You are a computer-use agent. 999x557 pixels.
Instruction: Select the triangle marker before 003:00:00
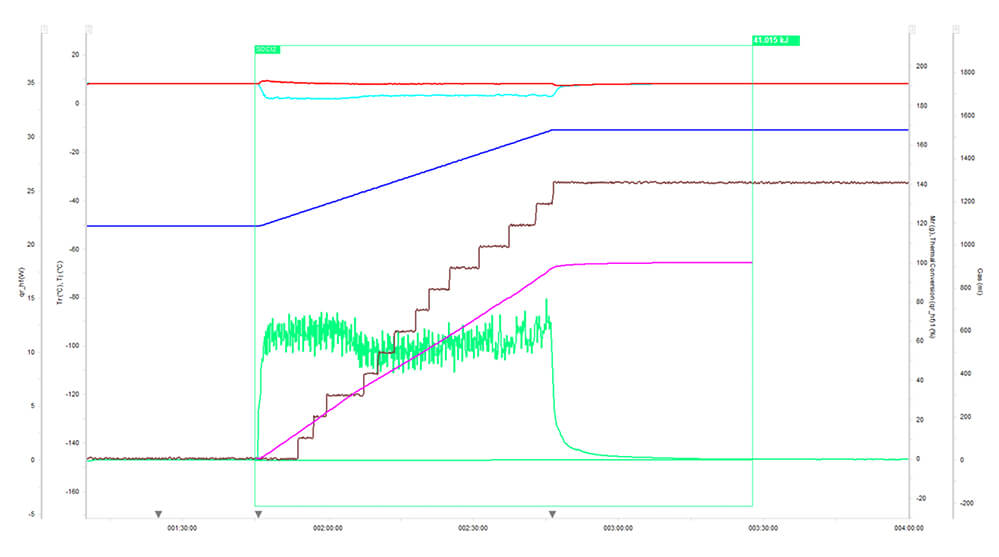(x=552, y=514)
